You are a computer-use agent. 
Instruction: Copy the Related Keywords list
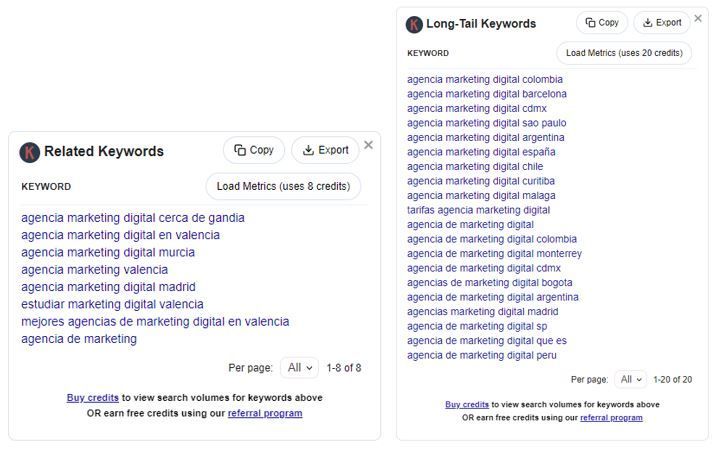(254, 150)
